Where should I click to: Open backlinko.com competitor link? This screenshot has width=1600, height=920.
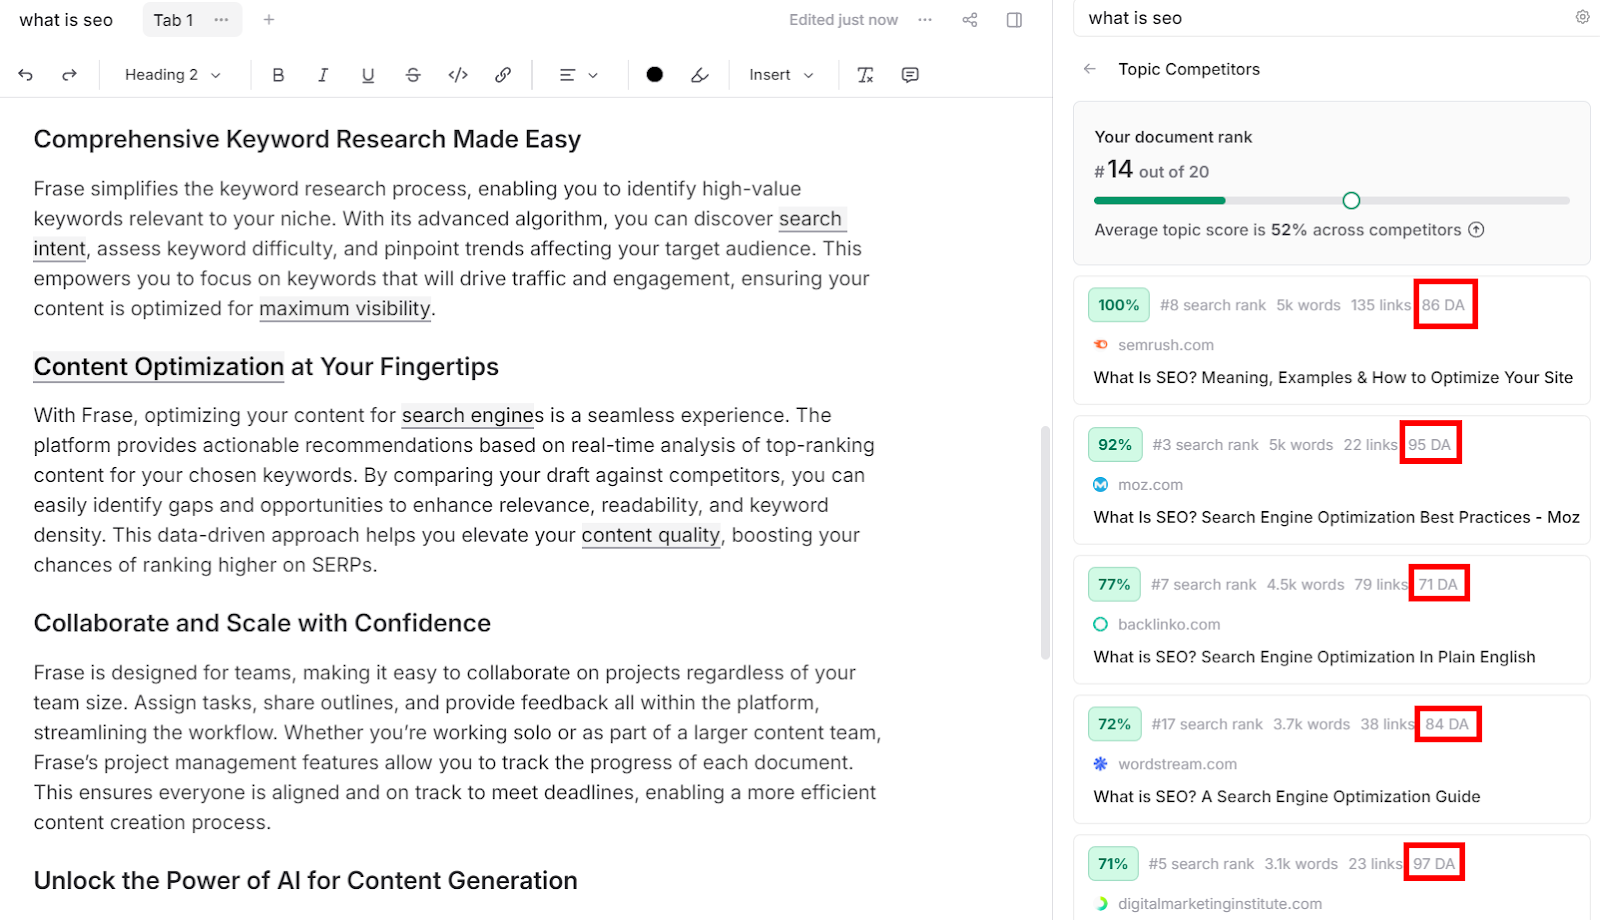click(x=1169, y=625)
